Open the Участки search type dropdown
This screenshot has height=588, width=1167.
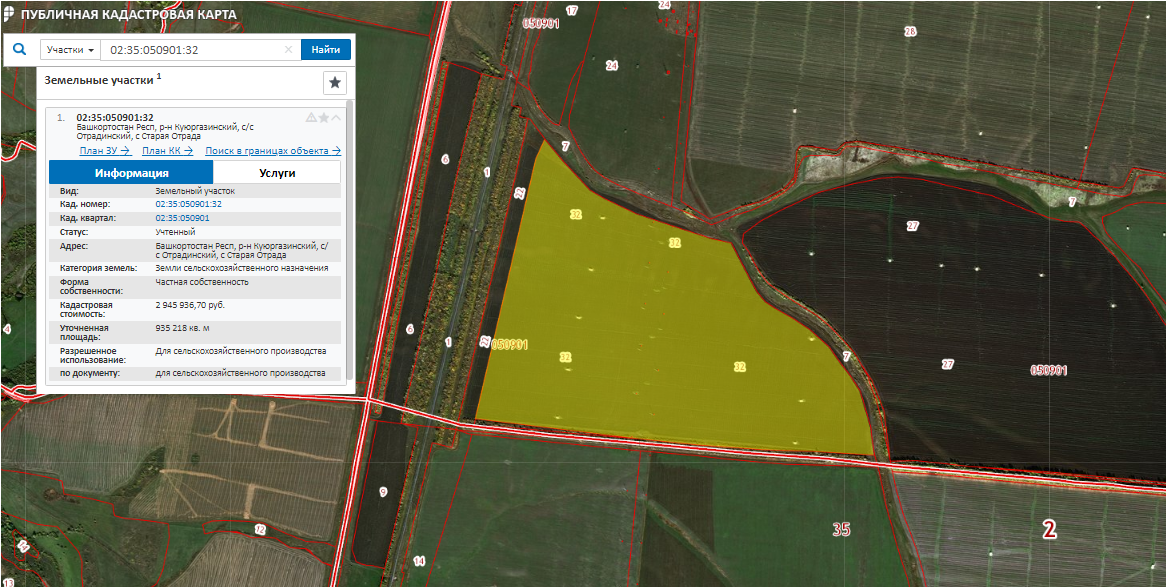[70, 50]
